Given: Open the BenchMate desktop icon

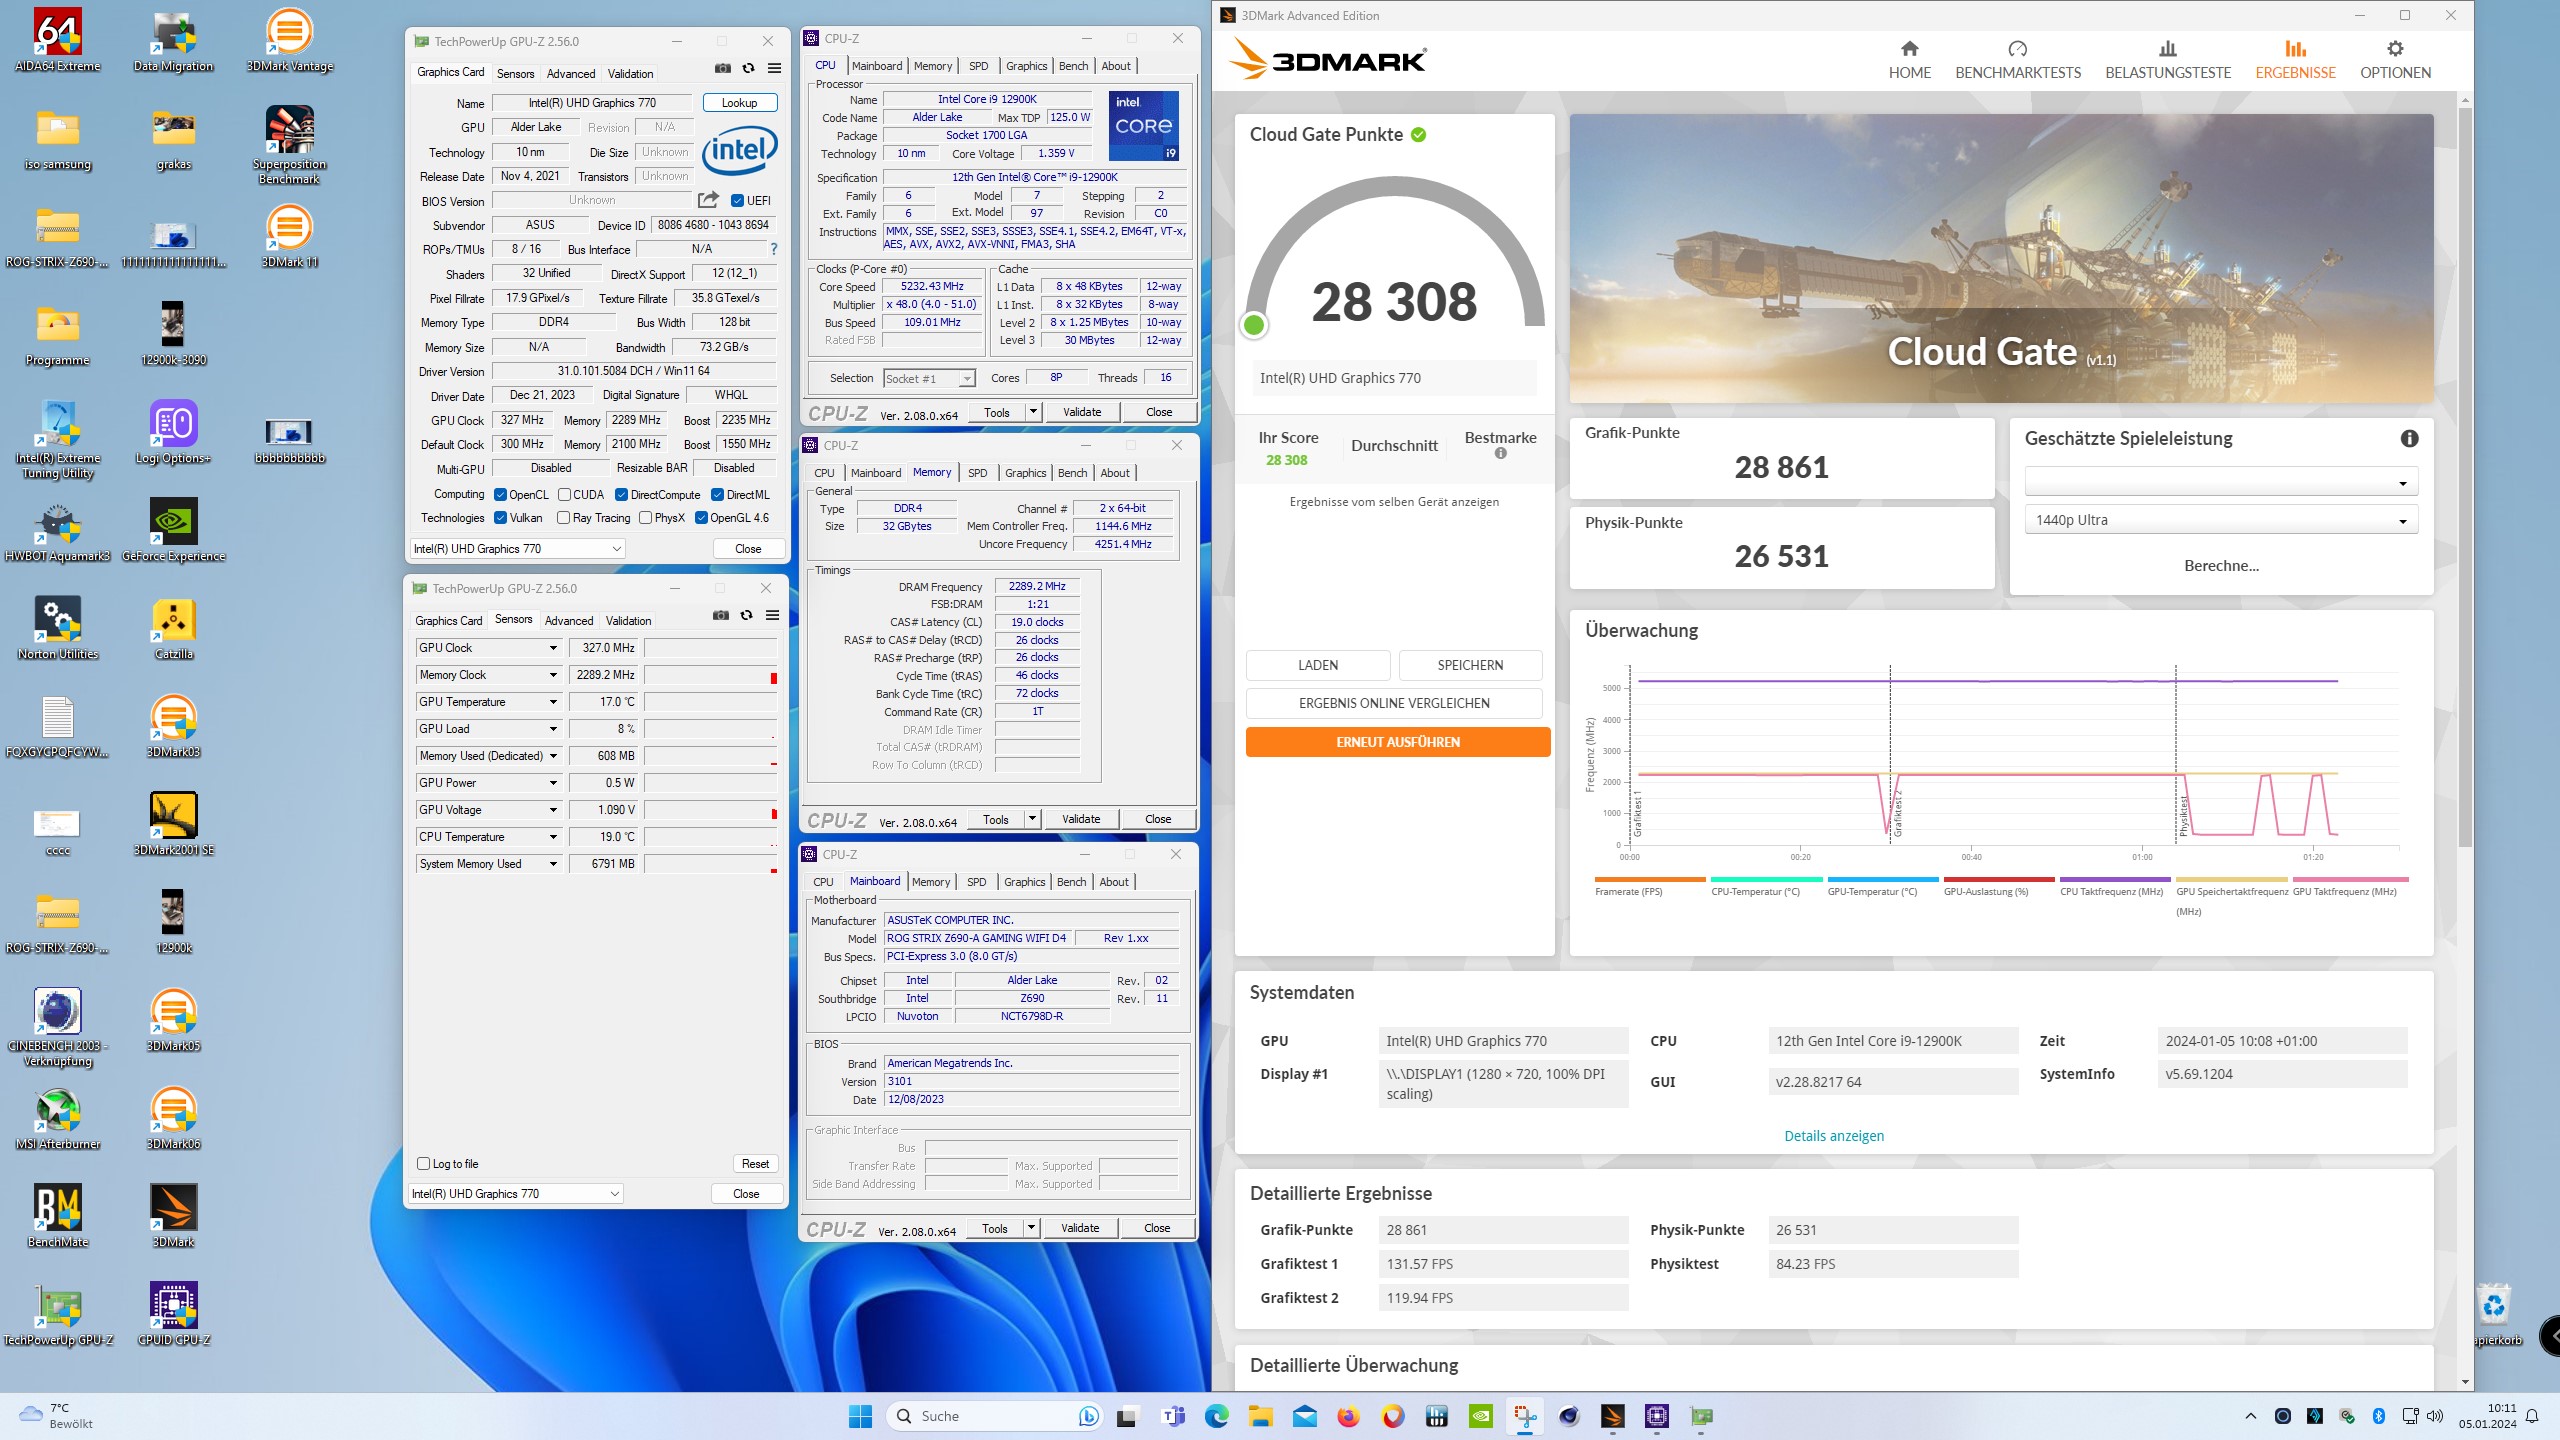Looking at the screenshot, I should 58,1216.
